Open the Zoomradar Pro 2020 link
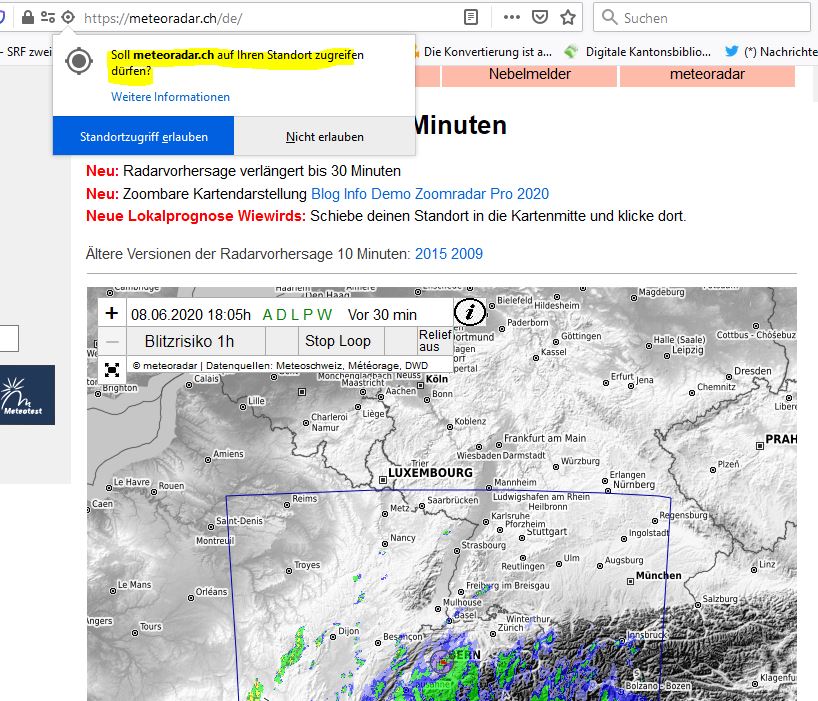 pyautogui.click(x=482, y=194)
